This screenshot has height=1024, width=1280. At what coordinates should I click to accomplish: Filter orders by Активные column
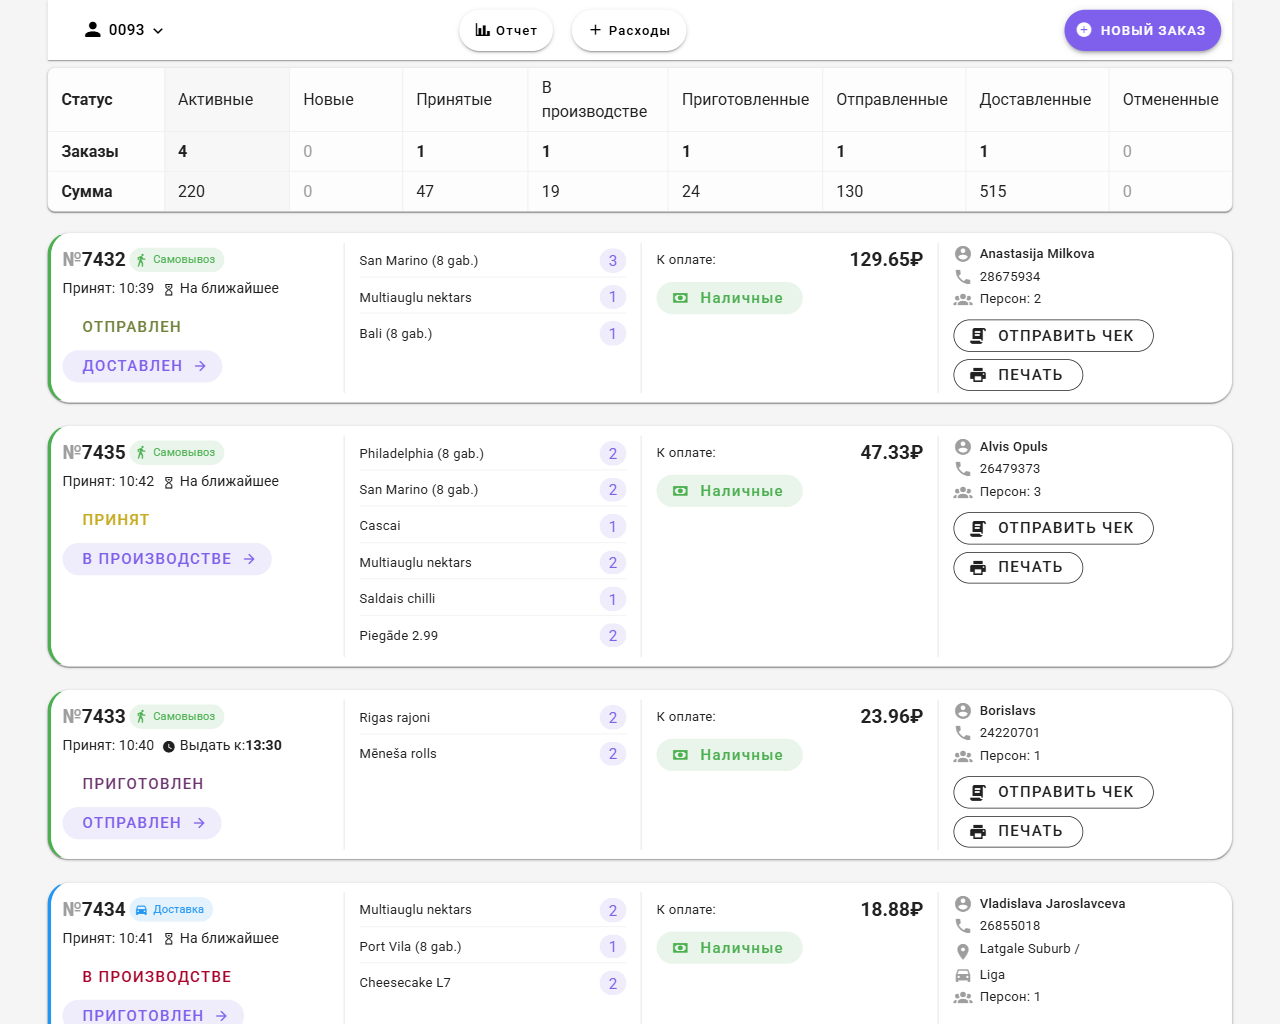pyautogui.click(x=215, y=100)
